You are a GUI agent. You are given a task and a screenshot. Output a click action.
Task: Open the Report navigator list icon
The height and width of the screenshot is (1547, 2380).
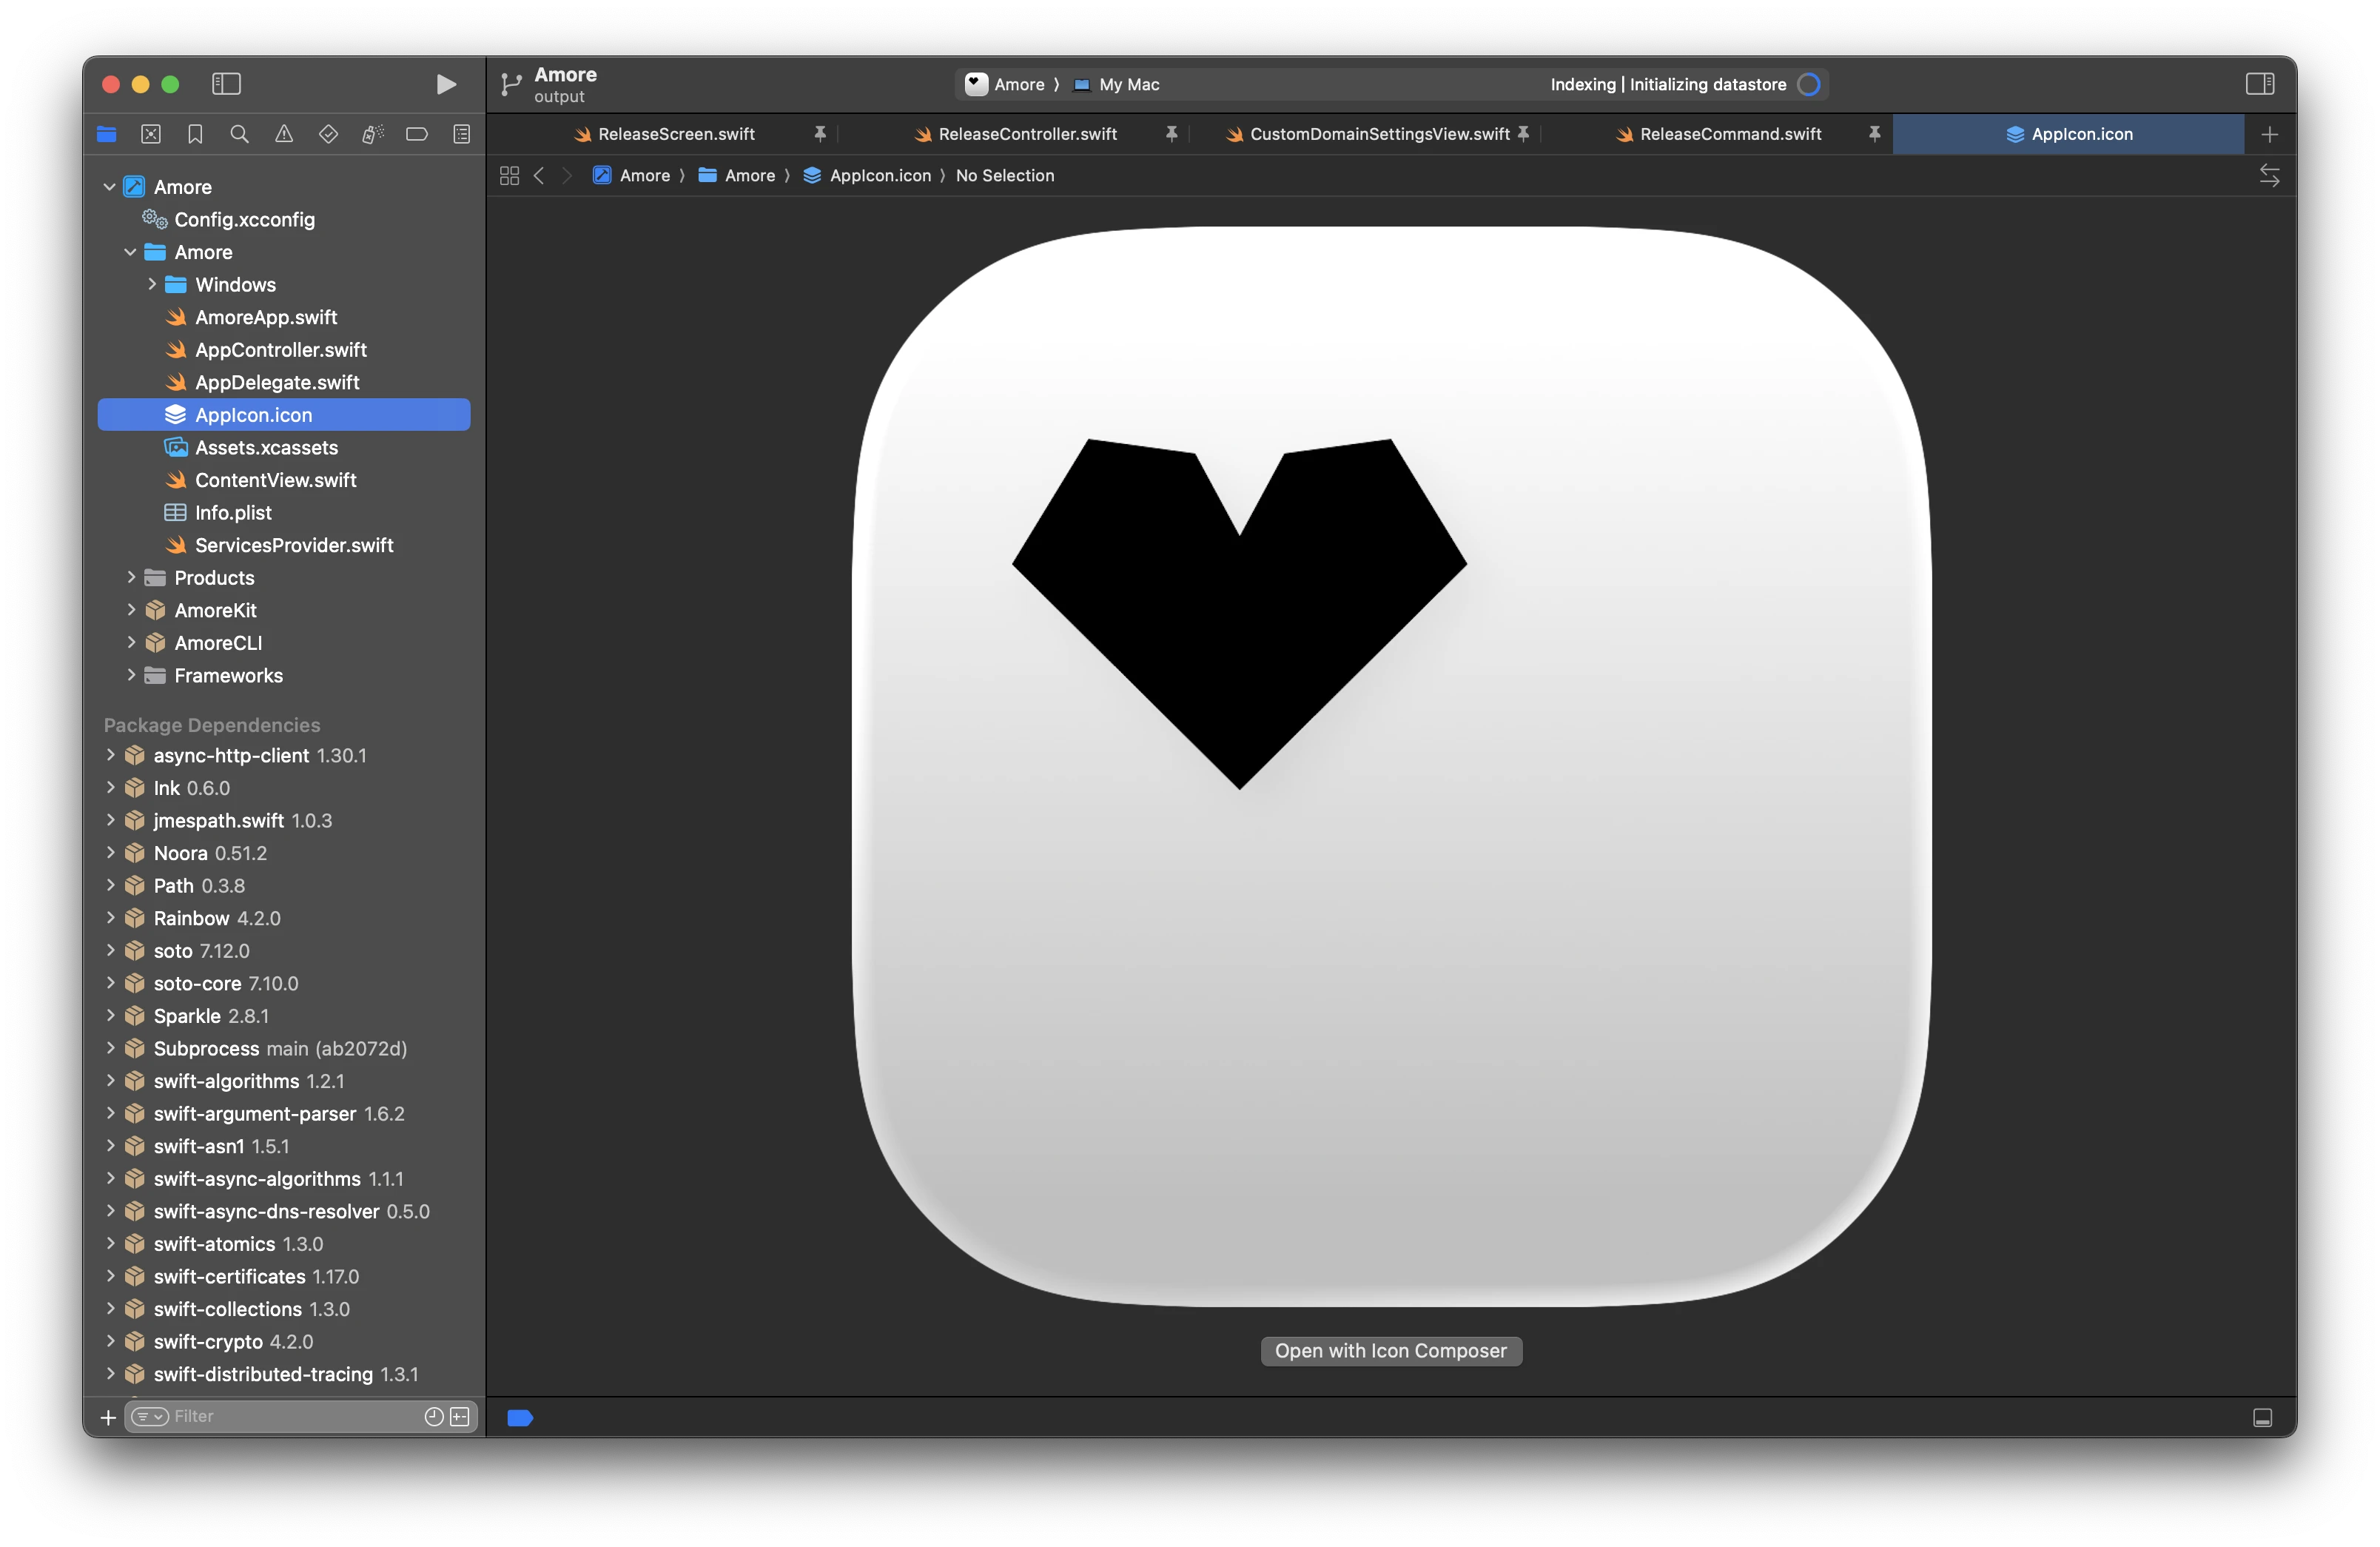[x=462, y=134]
